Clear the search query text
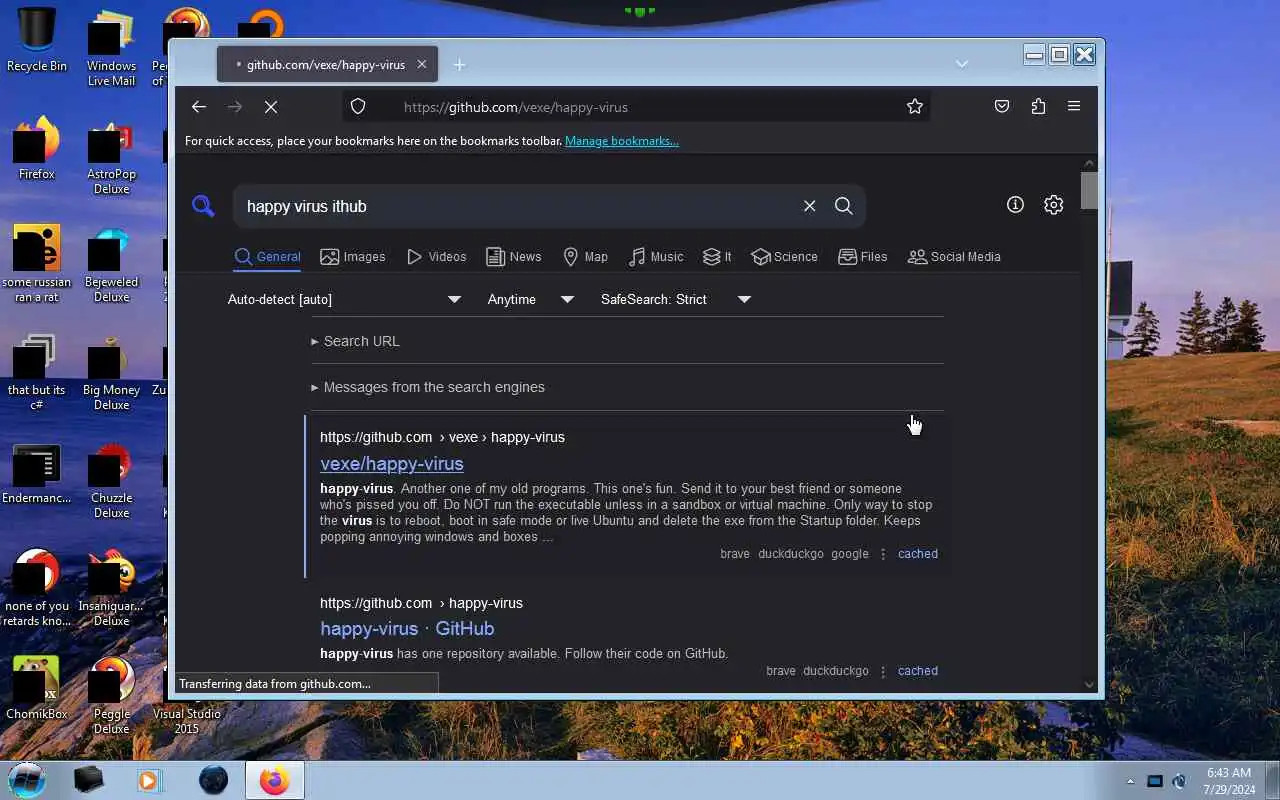The height and width of the screenshot is (800, 1280). 809,206
